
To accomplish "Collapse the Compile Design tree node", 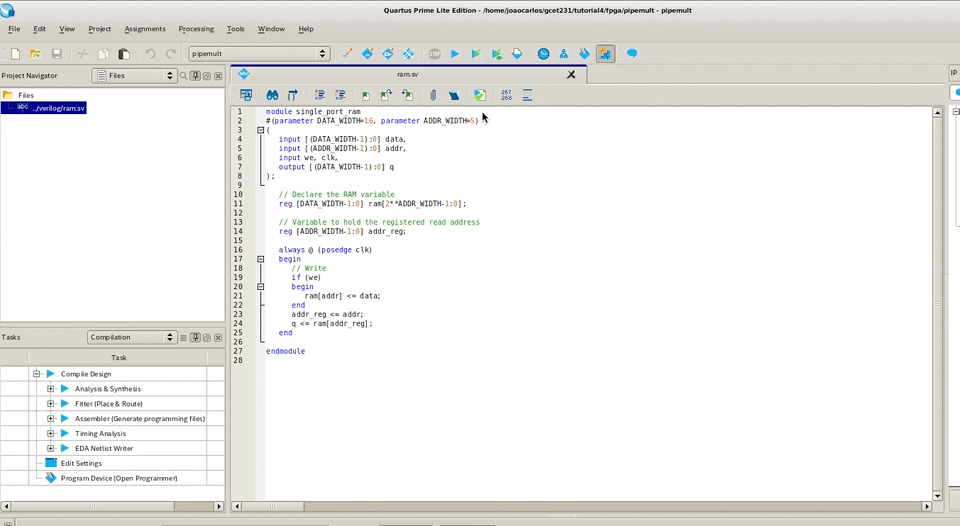I will coord(36,374).
